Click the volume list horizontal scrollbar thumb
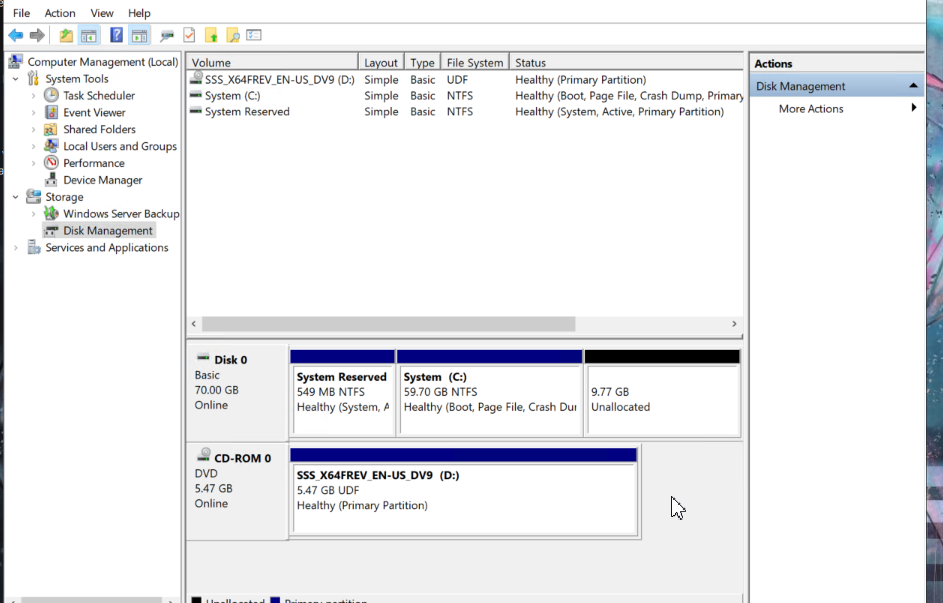This screenshot has height=603, width=943. (x=389, y=323)
